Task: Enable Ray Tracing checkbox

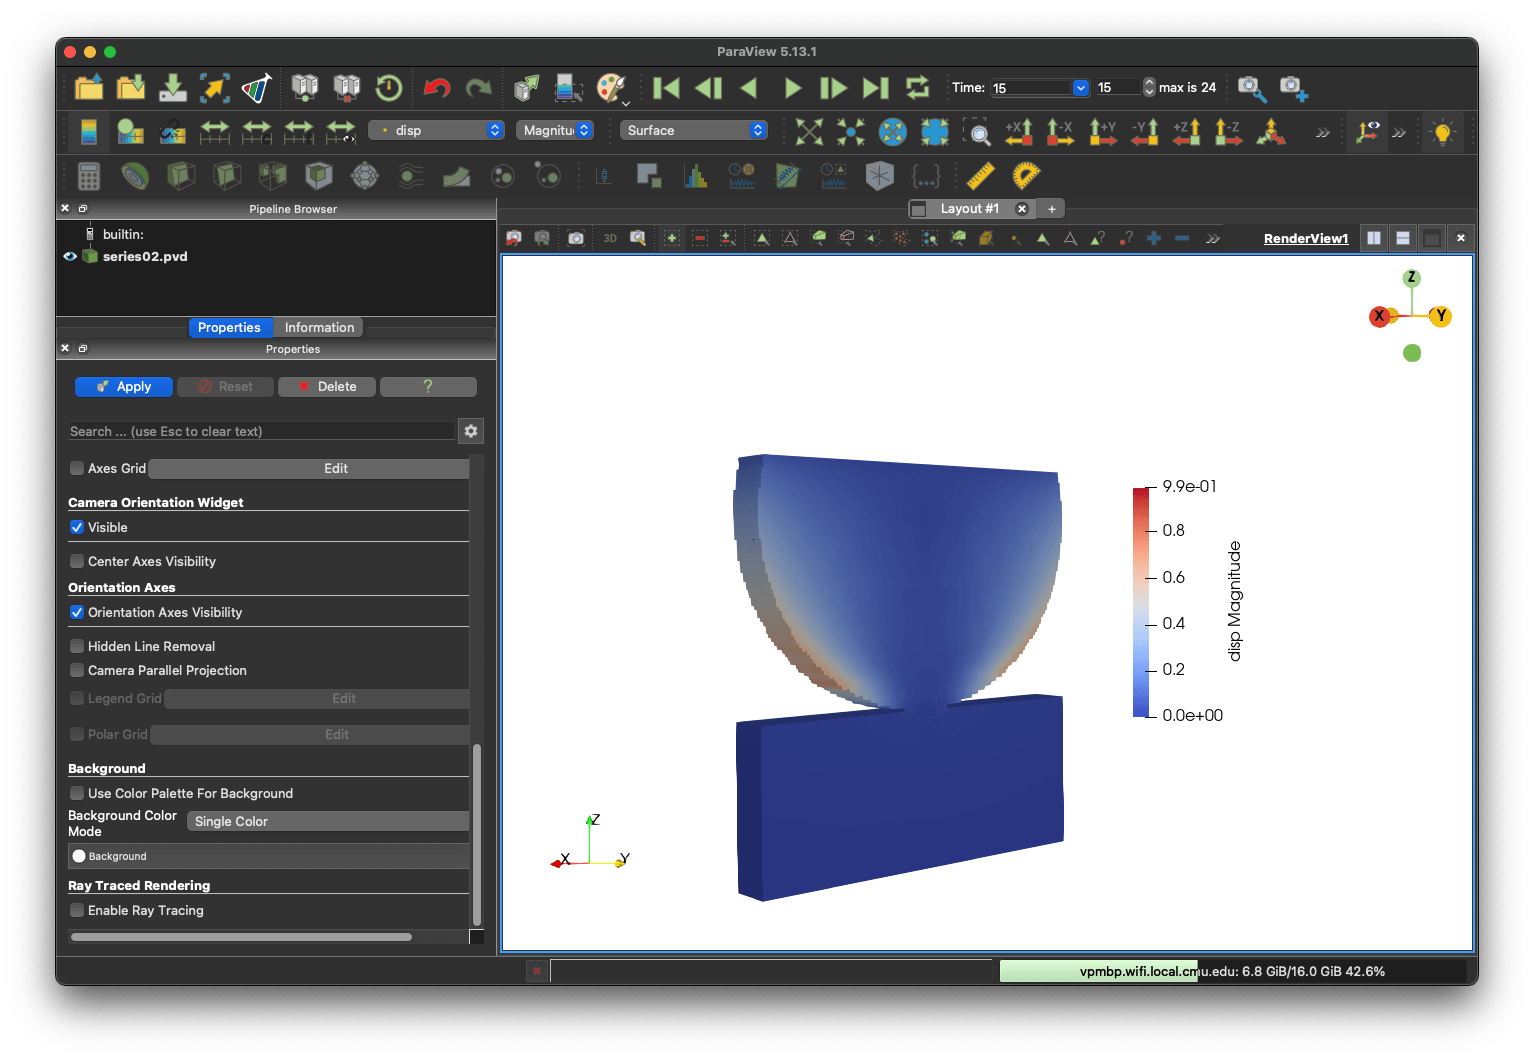Action: 77,910
